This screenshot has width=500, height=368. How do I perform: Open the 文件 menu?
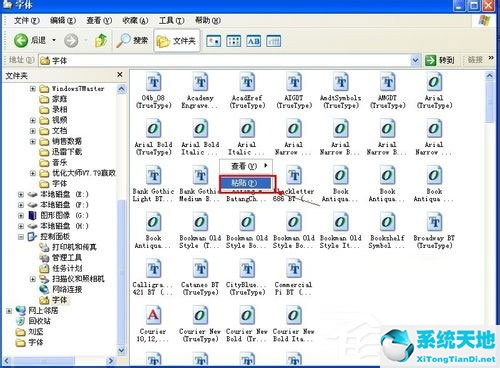click(27, 21)
